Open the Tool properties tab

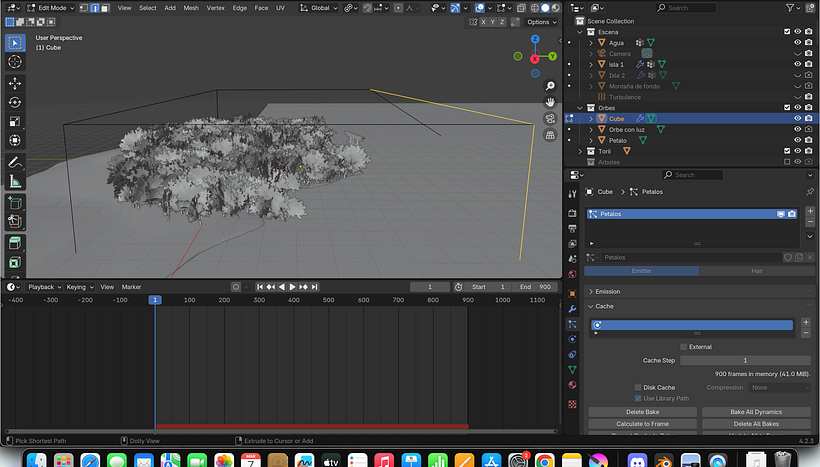point(573,194)
